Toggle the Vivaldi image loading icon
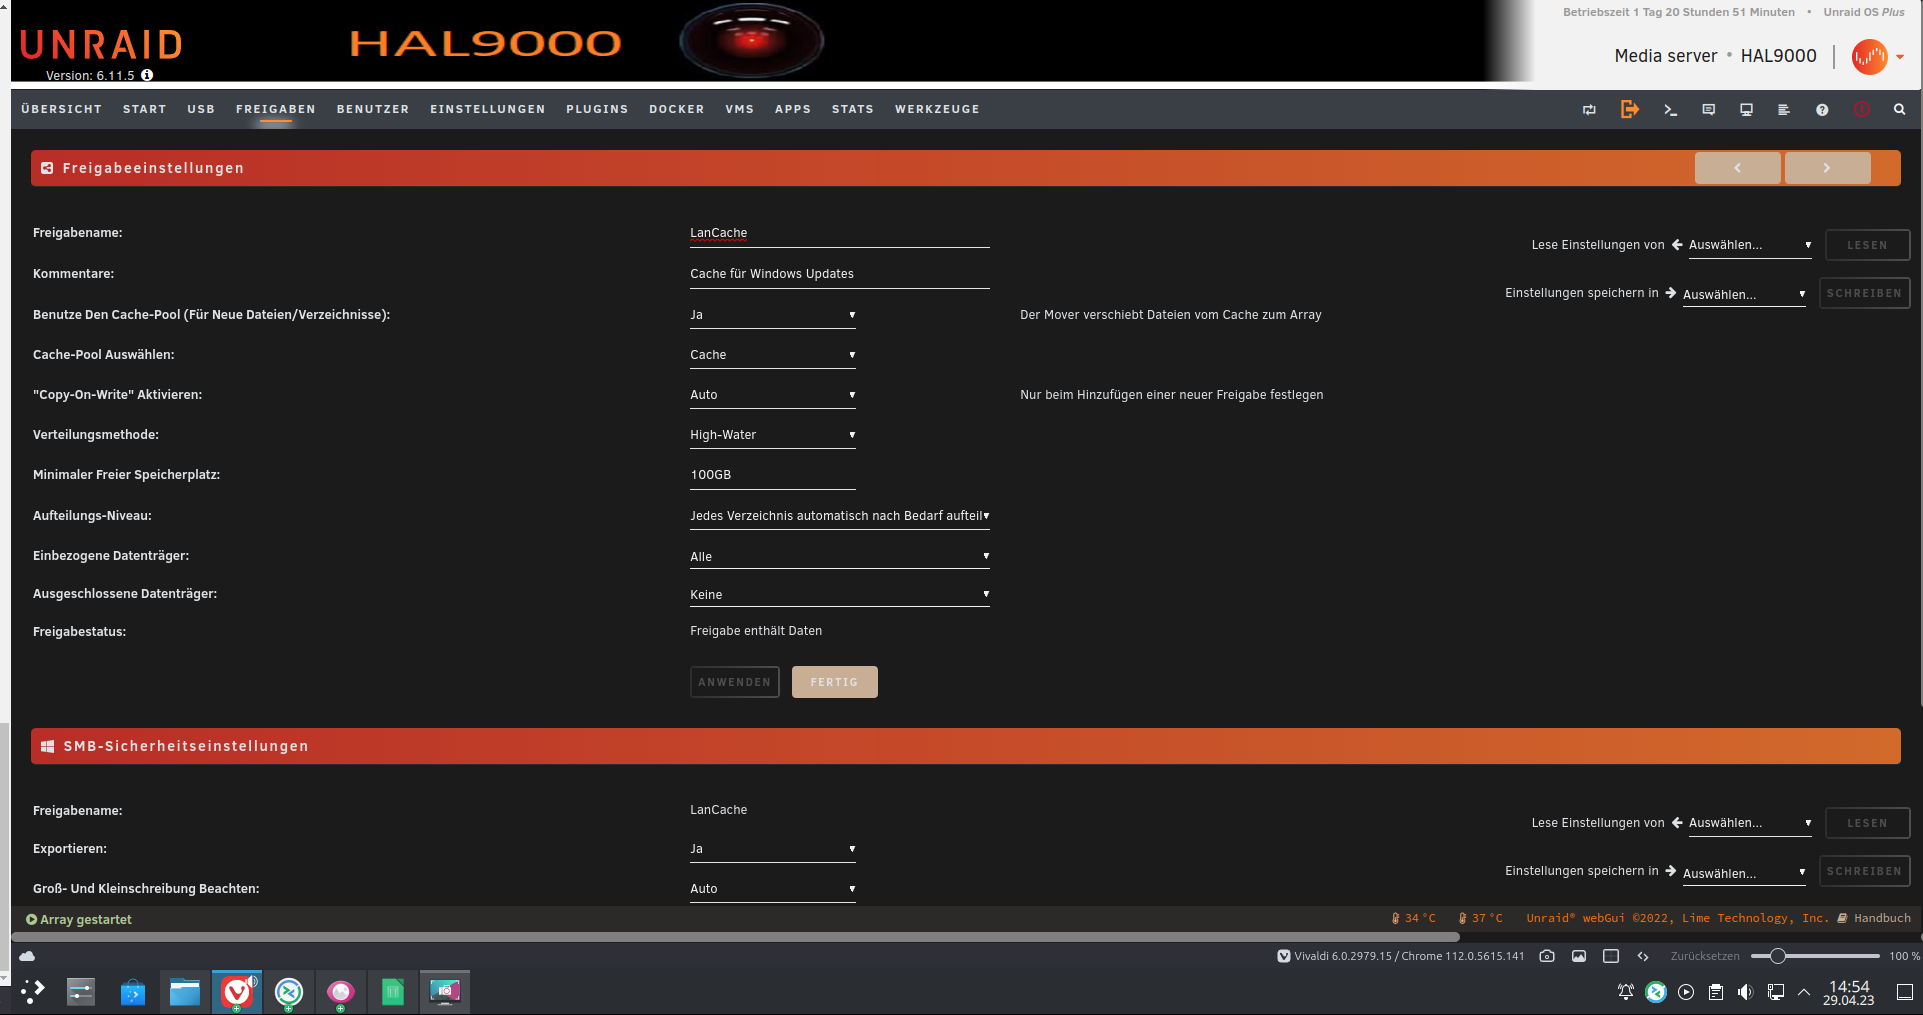1923x1015 pixels. point(1579,956)
